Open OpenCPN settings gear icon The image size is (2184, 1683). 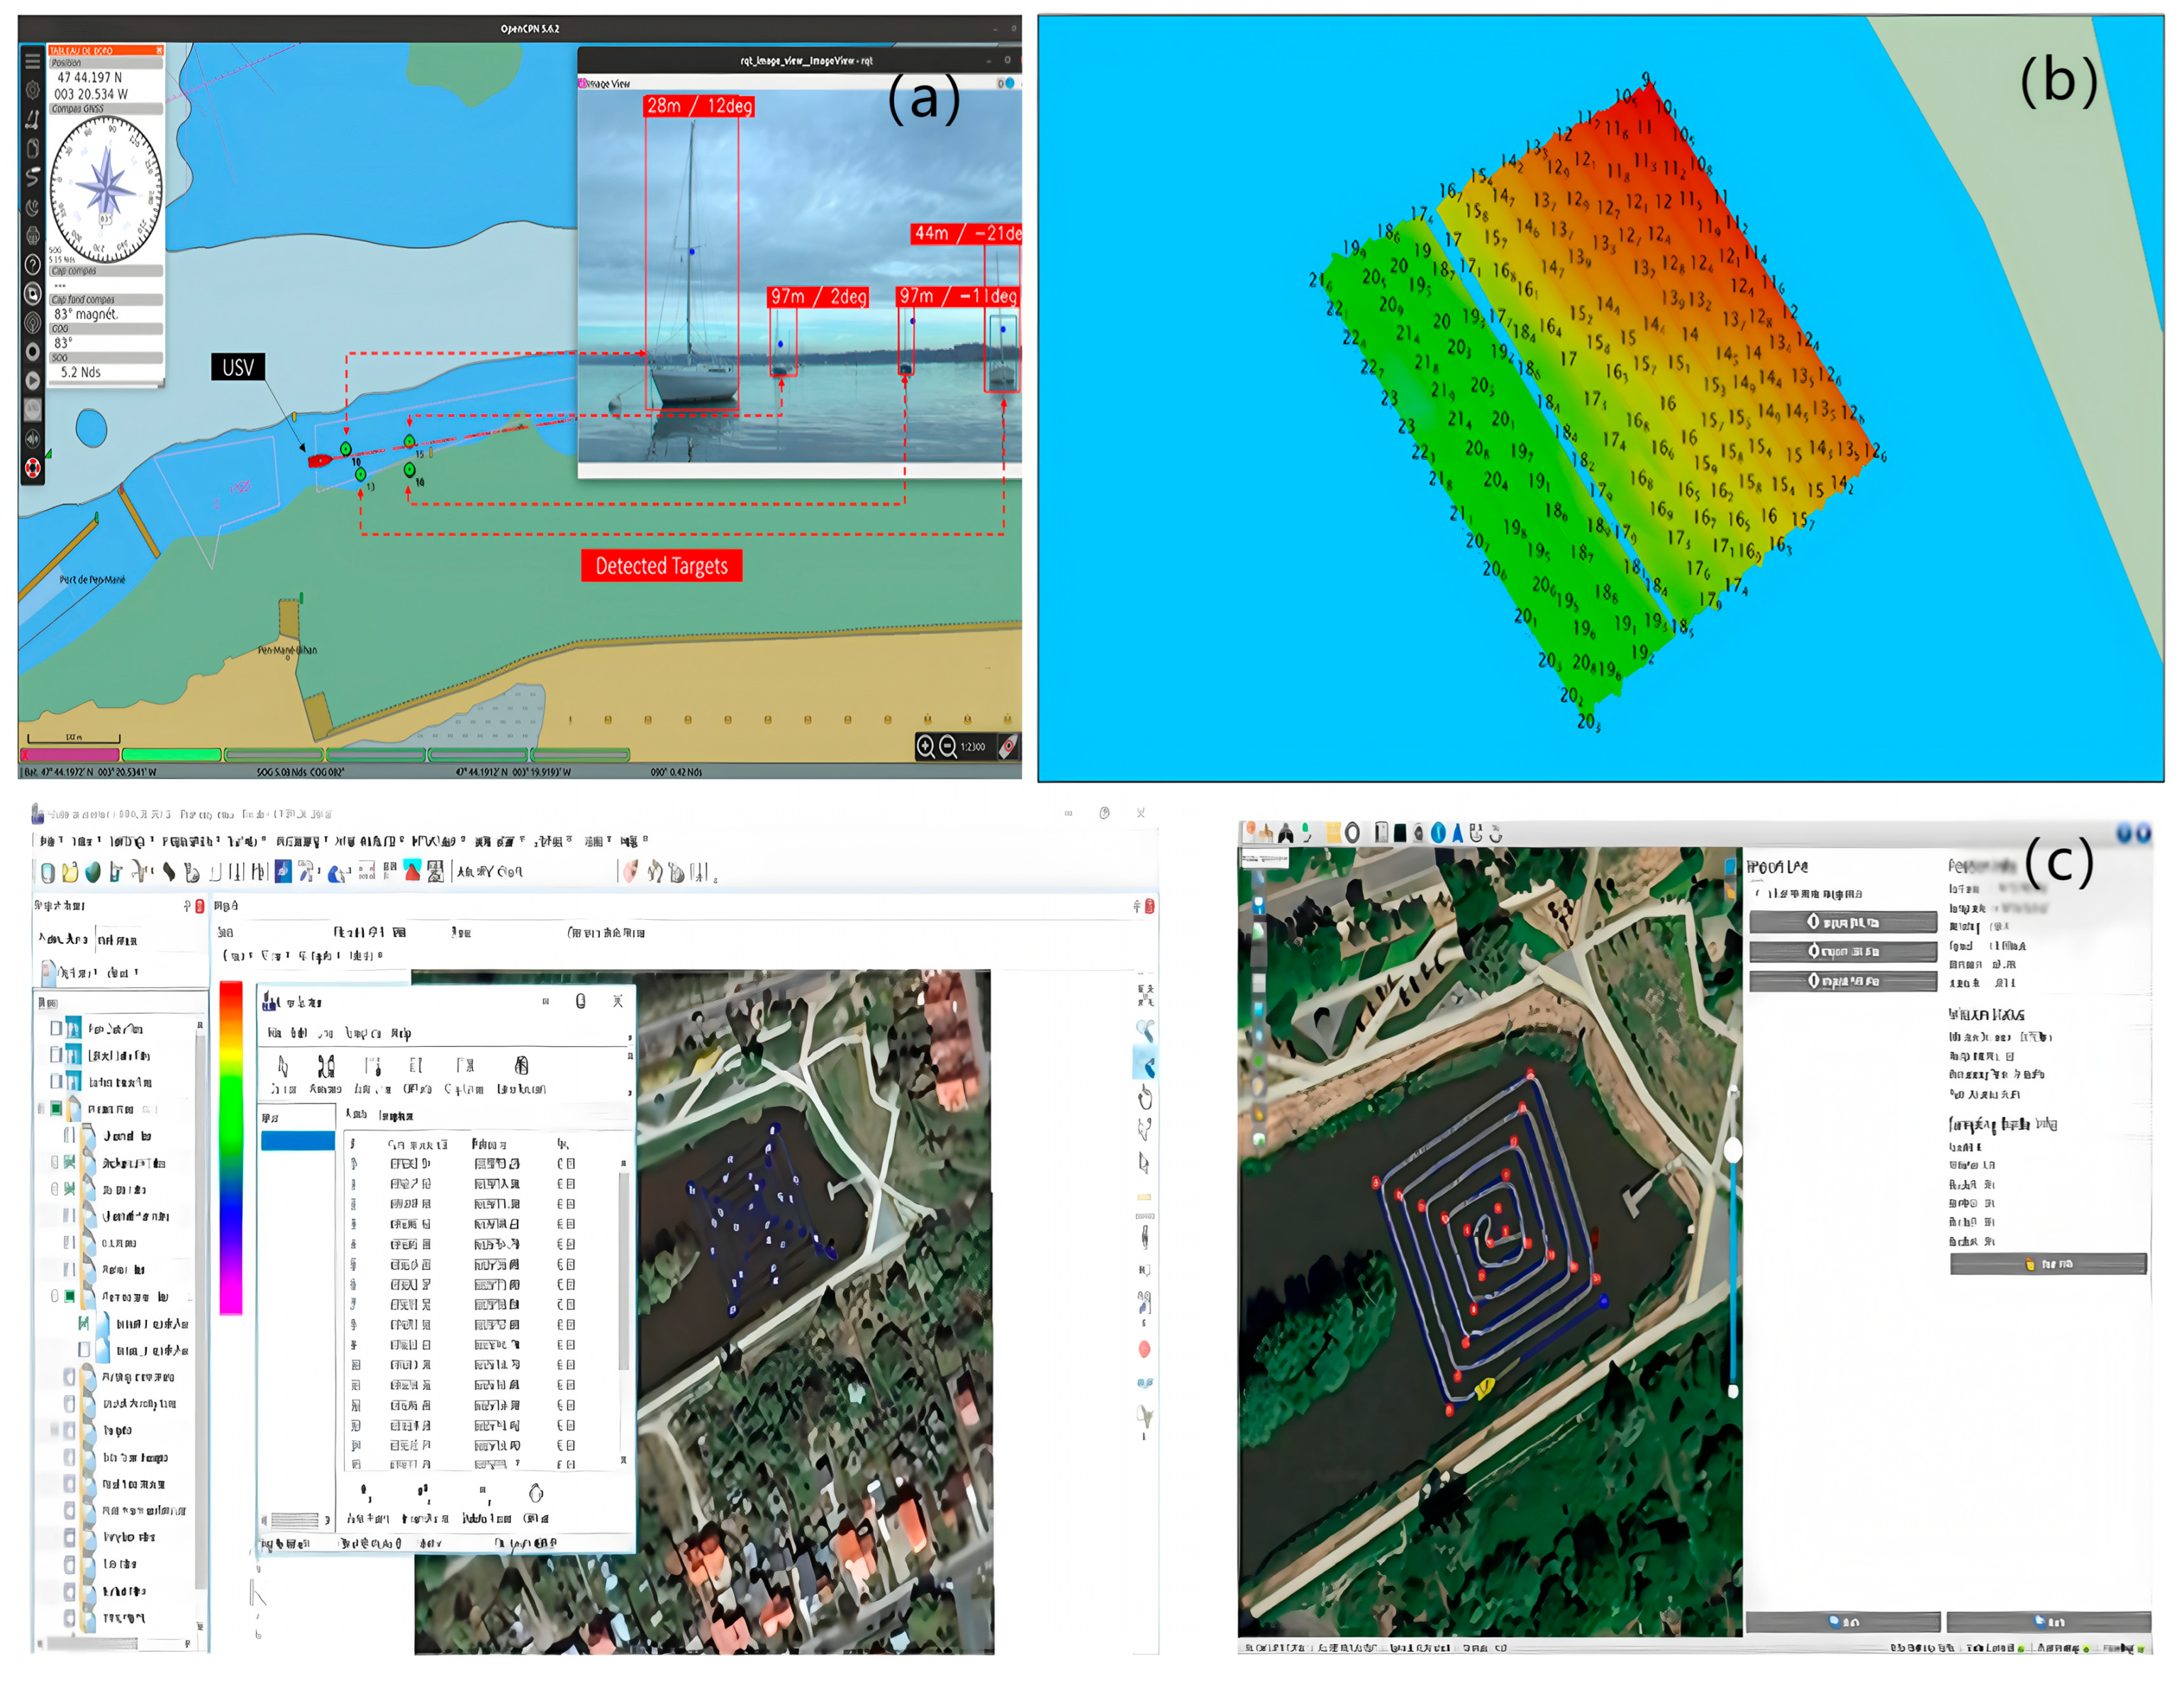32,90
